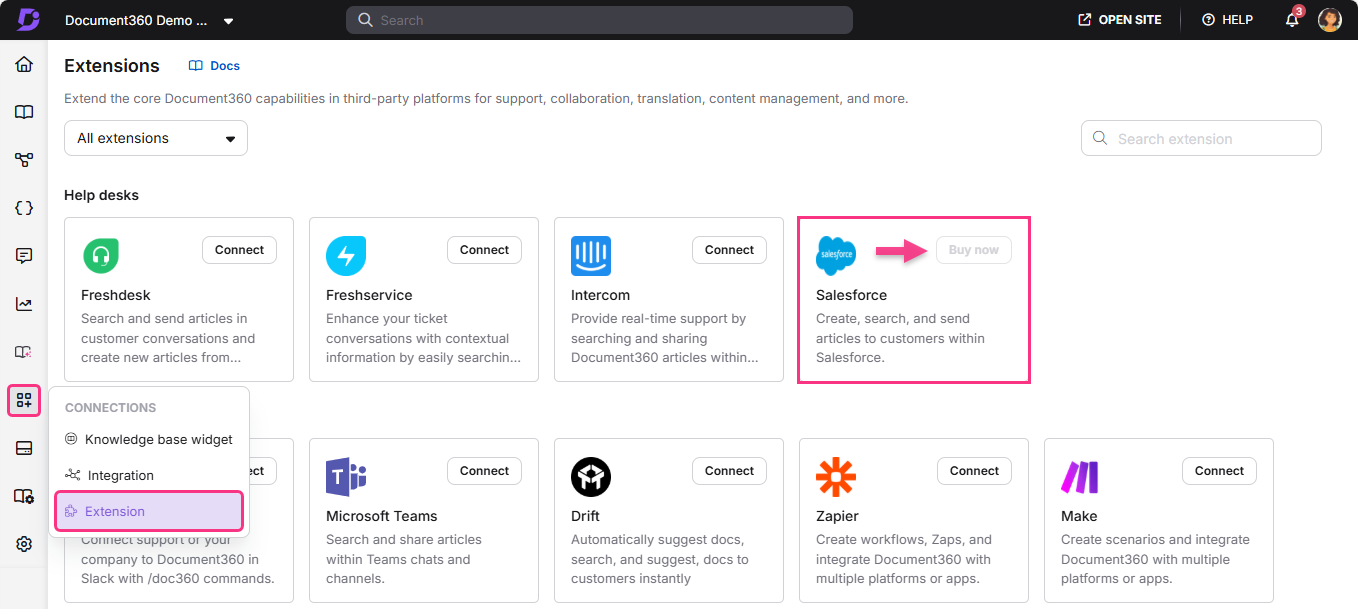Select Extension in Connections menu

(x=149, y=511)
